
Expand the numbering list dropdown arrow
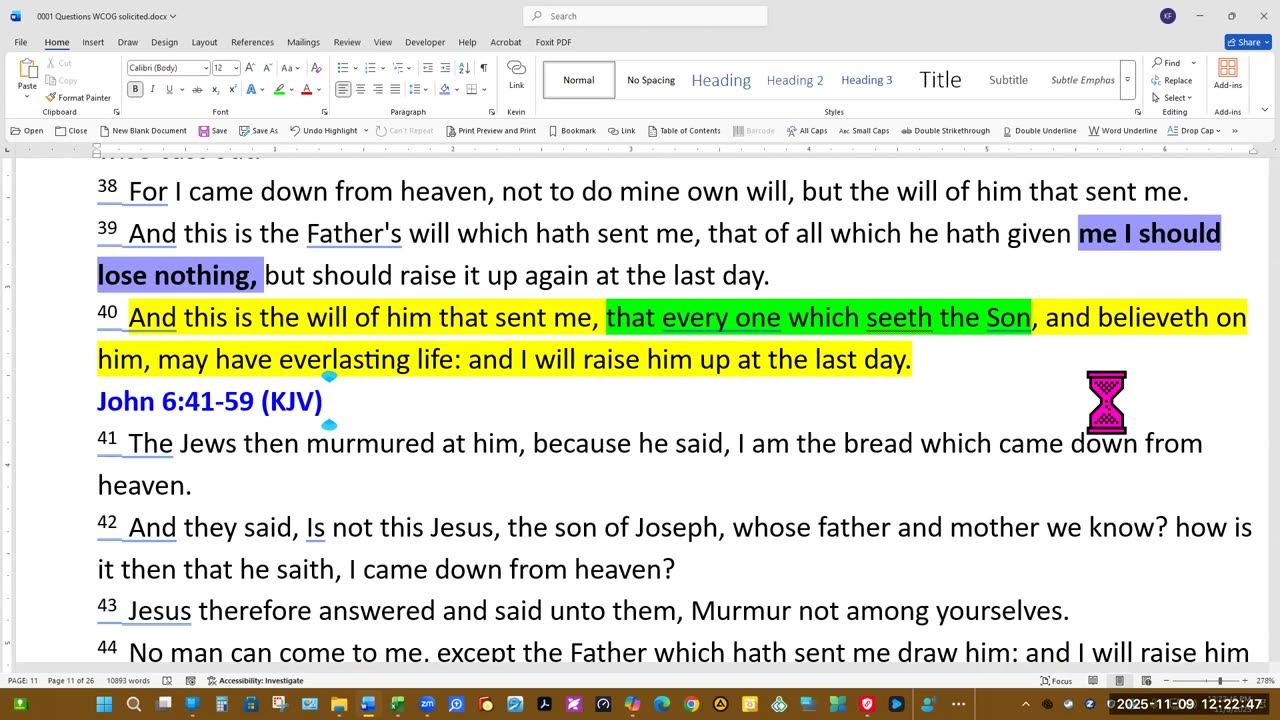coord(383,68)
